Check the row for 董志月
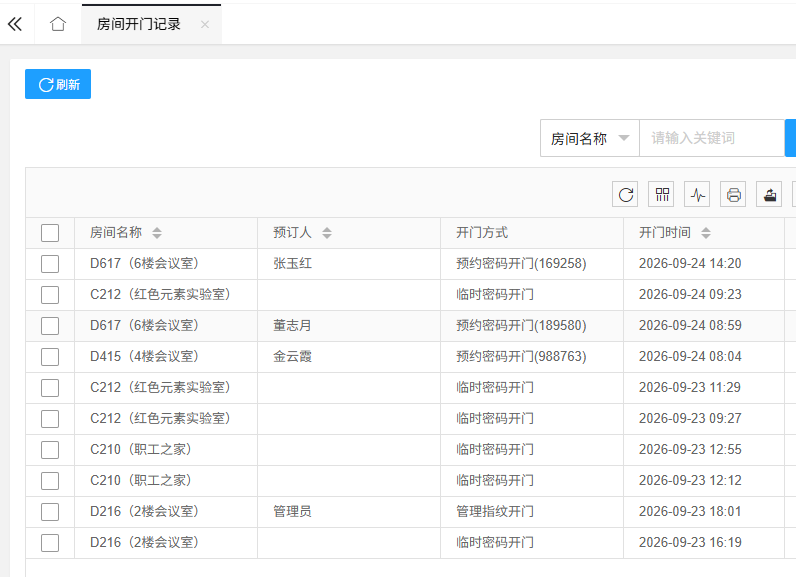 tap(50, 326)
